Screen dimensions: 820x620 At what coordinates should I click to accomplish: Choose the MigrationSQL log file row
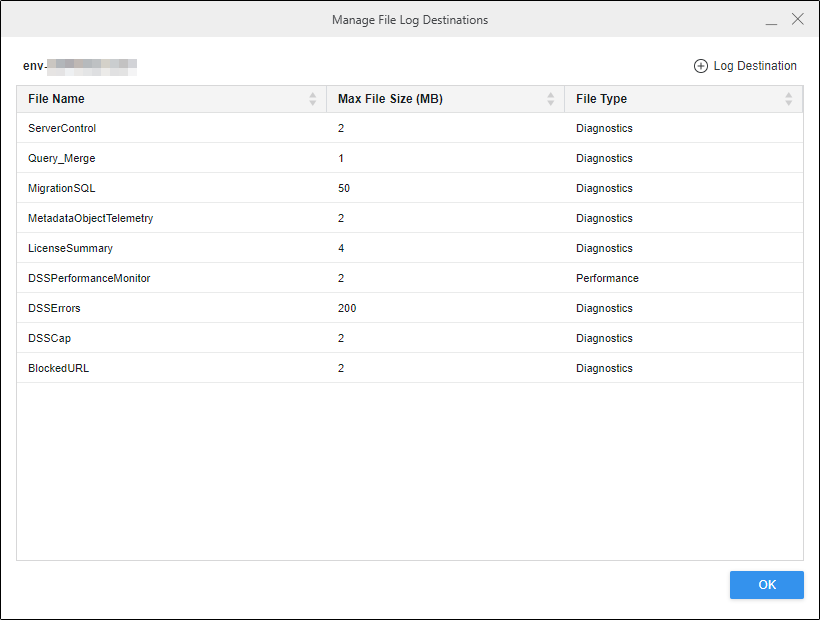pyautogui.click(x=62, y=188)
